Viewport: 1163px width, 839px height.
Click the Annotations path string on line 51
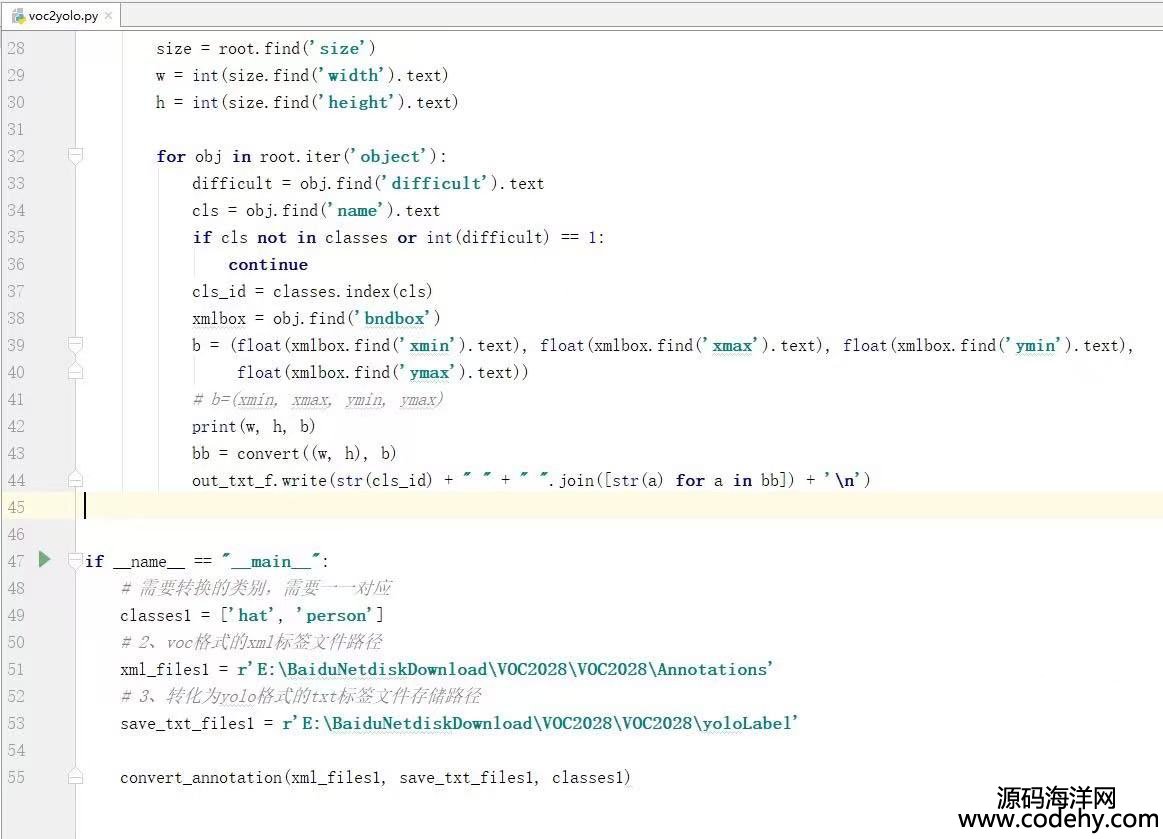(505, 669)
